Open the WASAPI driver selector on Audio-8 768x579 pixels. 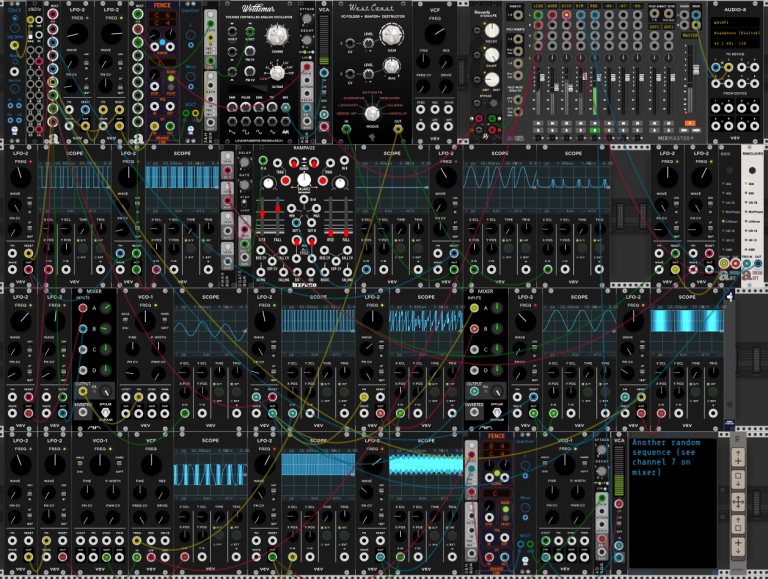pos(735,23)
